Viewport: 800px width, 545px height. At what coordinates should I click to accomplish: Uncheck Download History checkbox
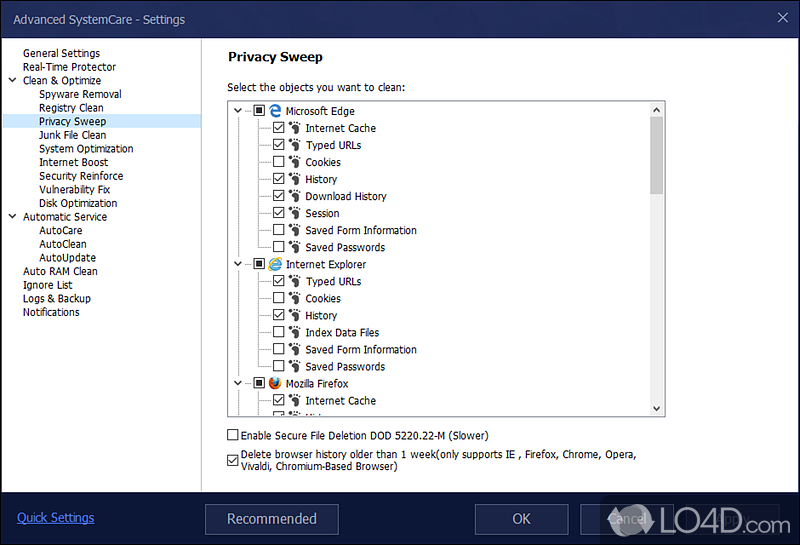[x=279, y=196]
